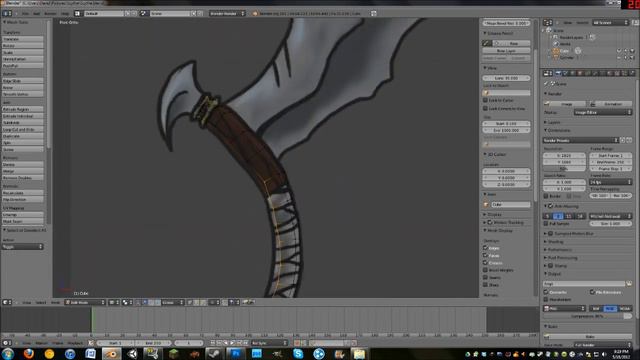The width and height of the screenshot is (640, 360).
Task: Toggle Overwrite output checkbox
Action: pos(546,292)
